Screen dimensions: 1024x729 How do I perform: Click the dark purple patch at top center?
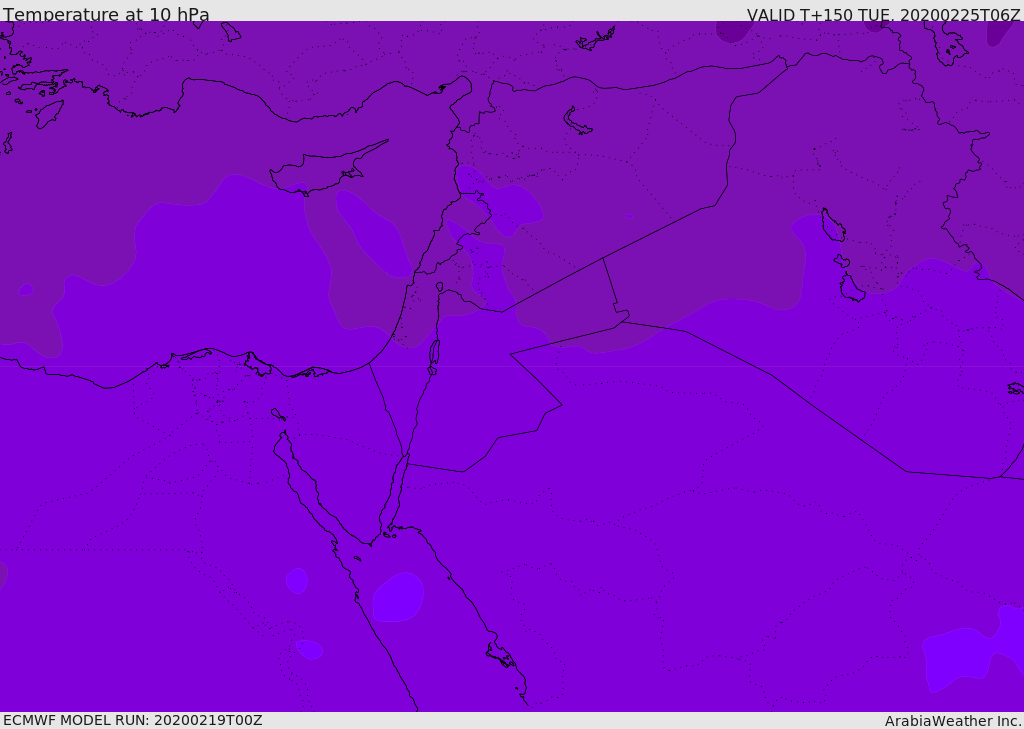(x=732, y=30)
